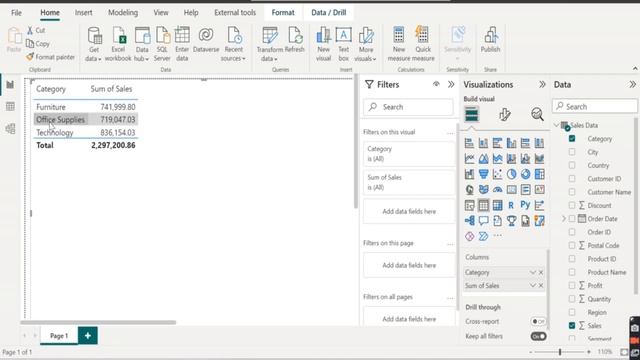Remove Sum of Sales from Columns
Viewport: 640px width, 360px height.
(541, 286)
